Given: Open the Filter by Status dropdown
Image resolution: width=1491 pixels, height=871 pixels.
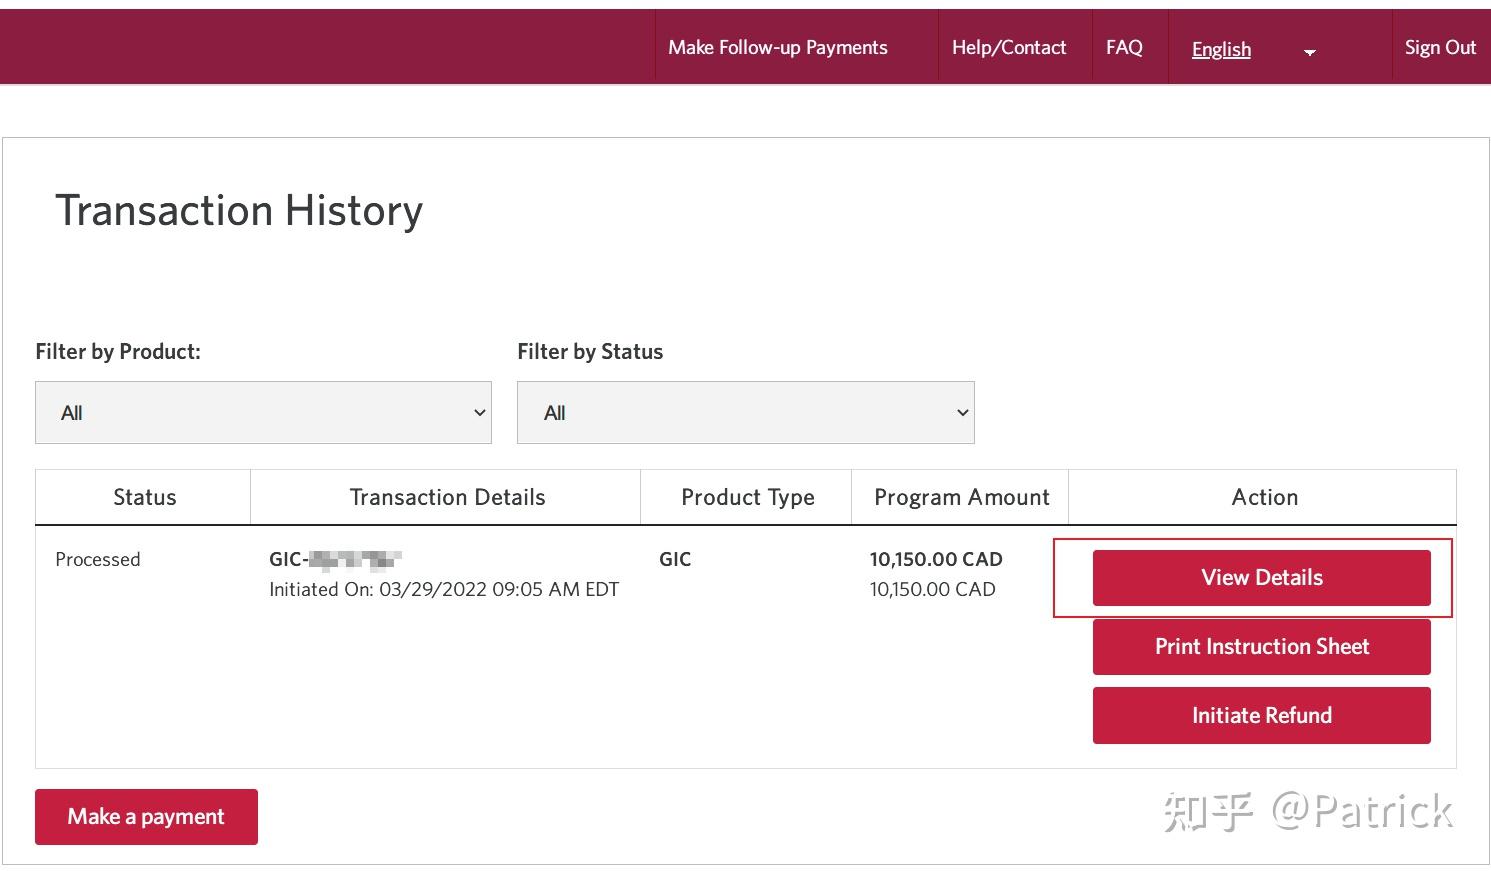Looking at the screenshot, I should click(745, 413).
